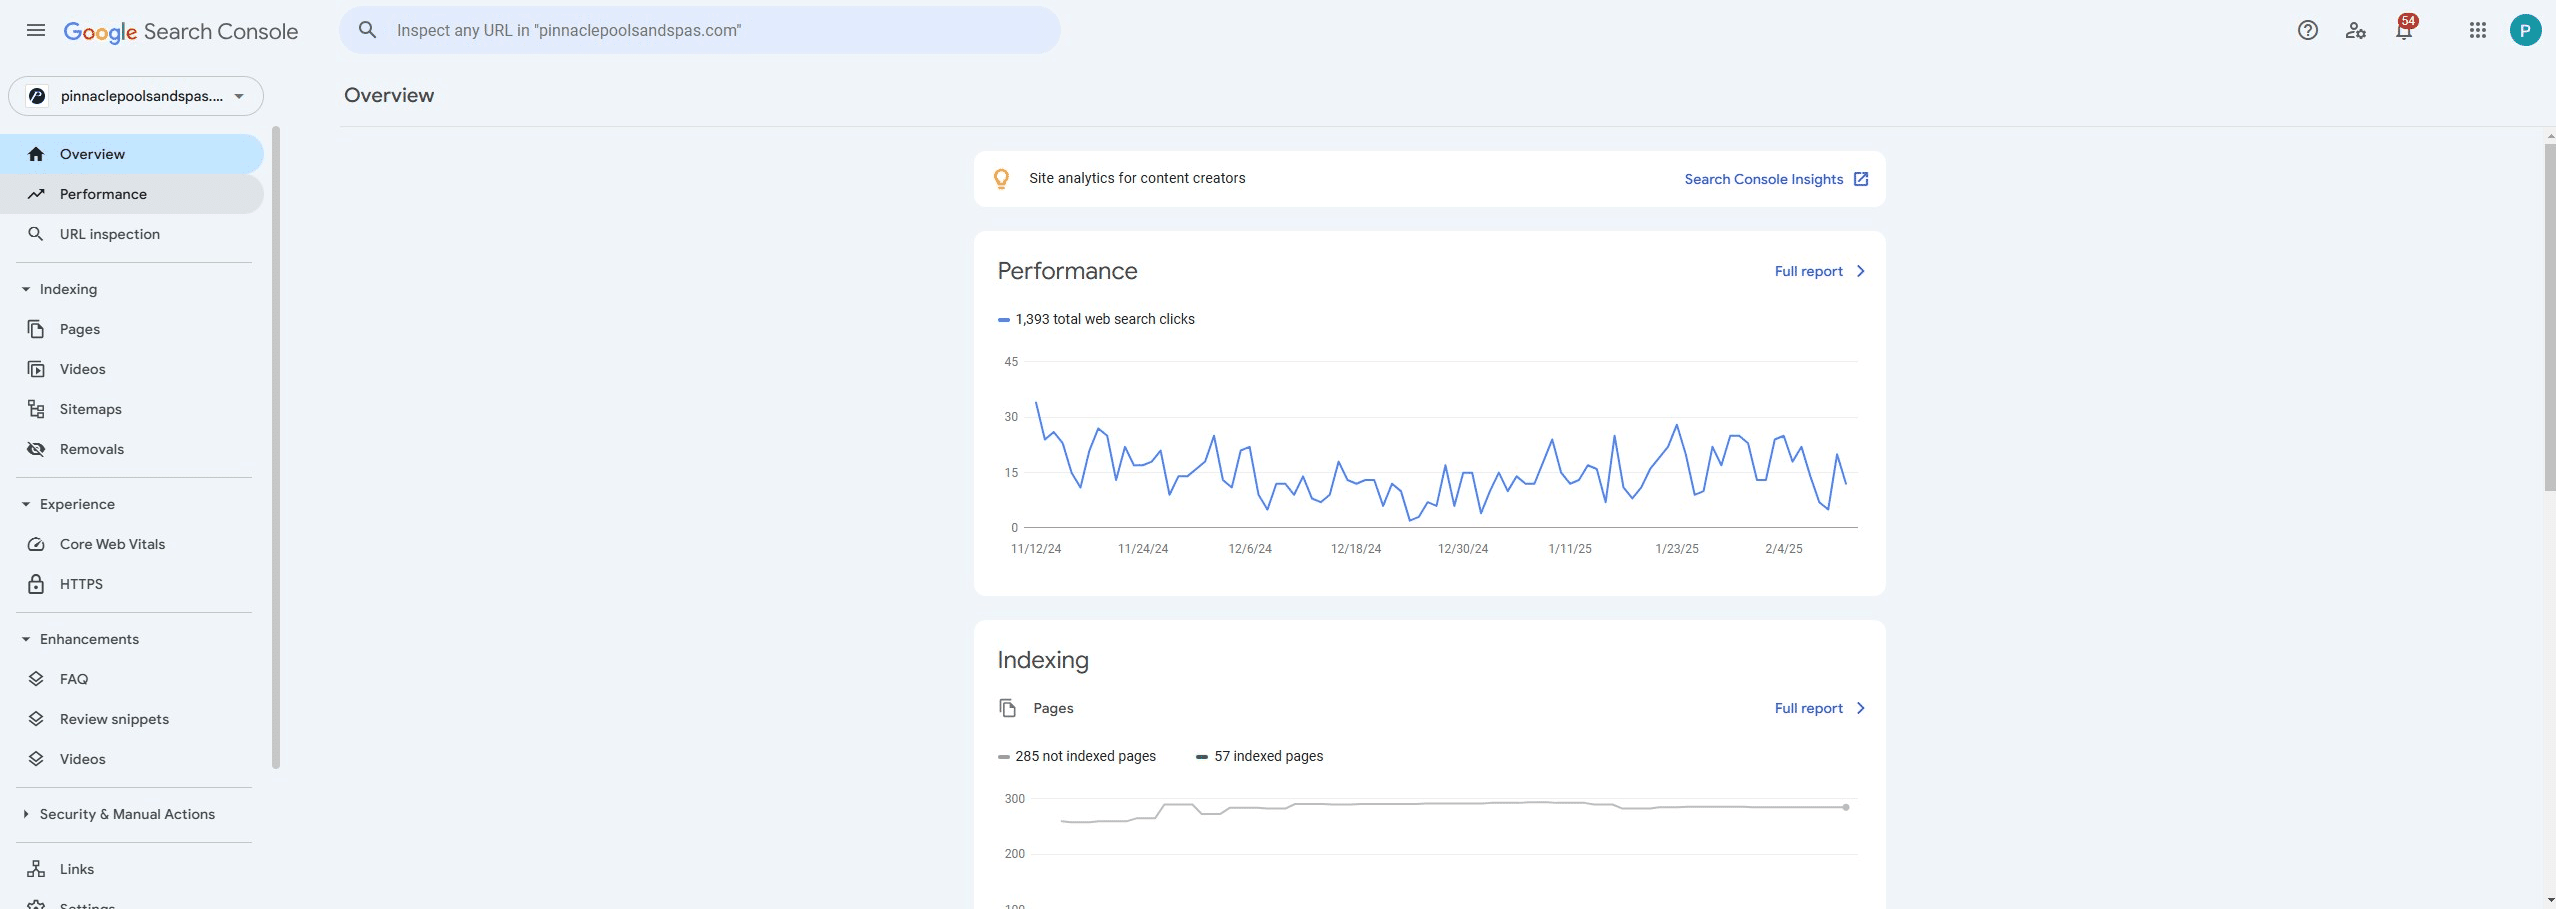The height and width of the screenshot is (909, 2556).
Task: Open Core Web Vitals report
Action: [112, 544]
